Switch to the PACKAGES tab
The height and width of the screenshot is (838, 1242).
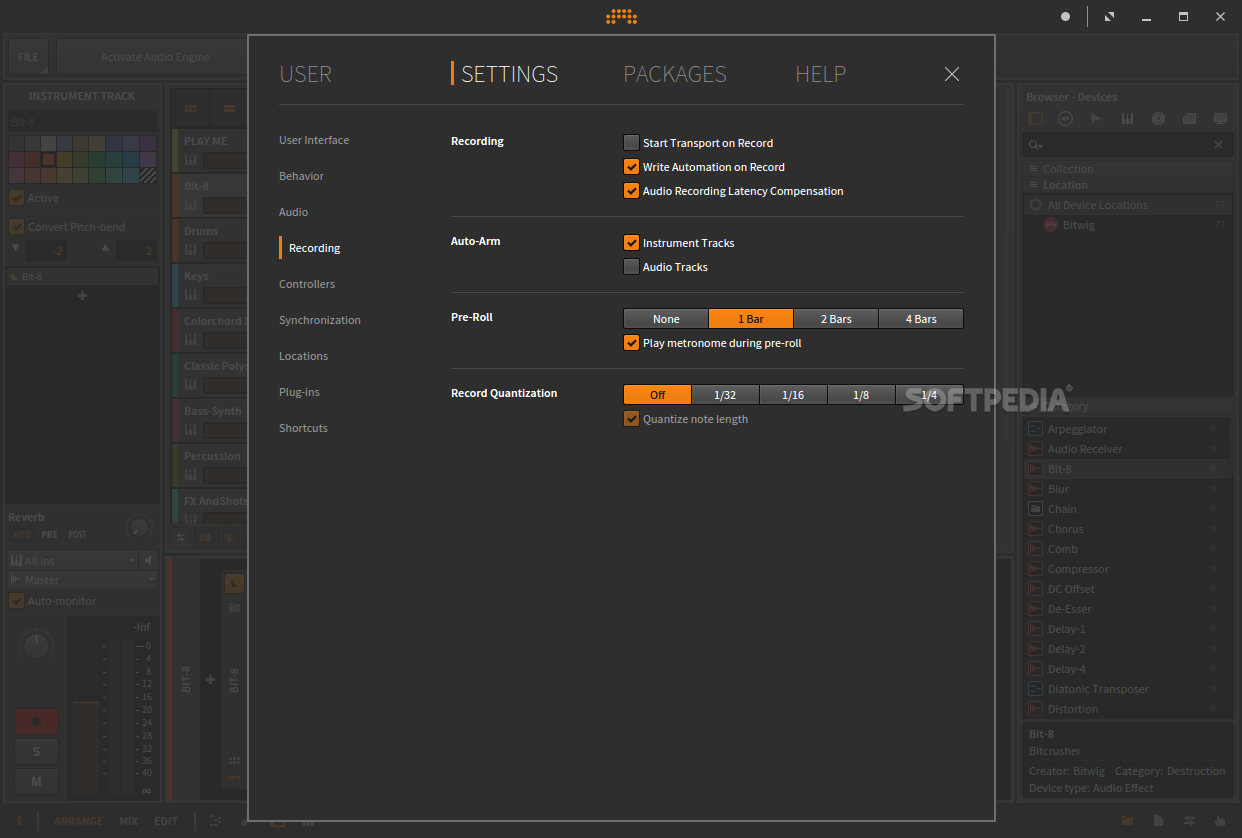(675, 74)
